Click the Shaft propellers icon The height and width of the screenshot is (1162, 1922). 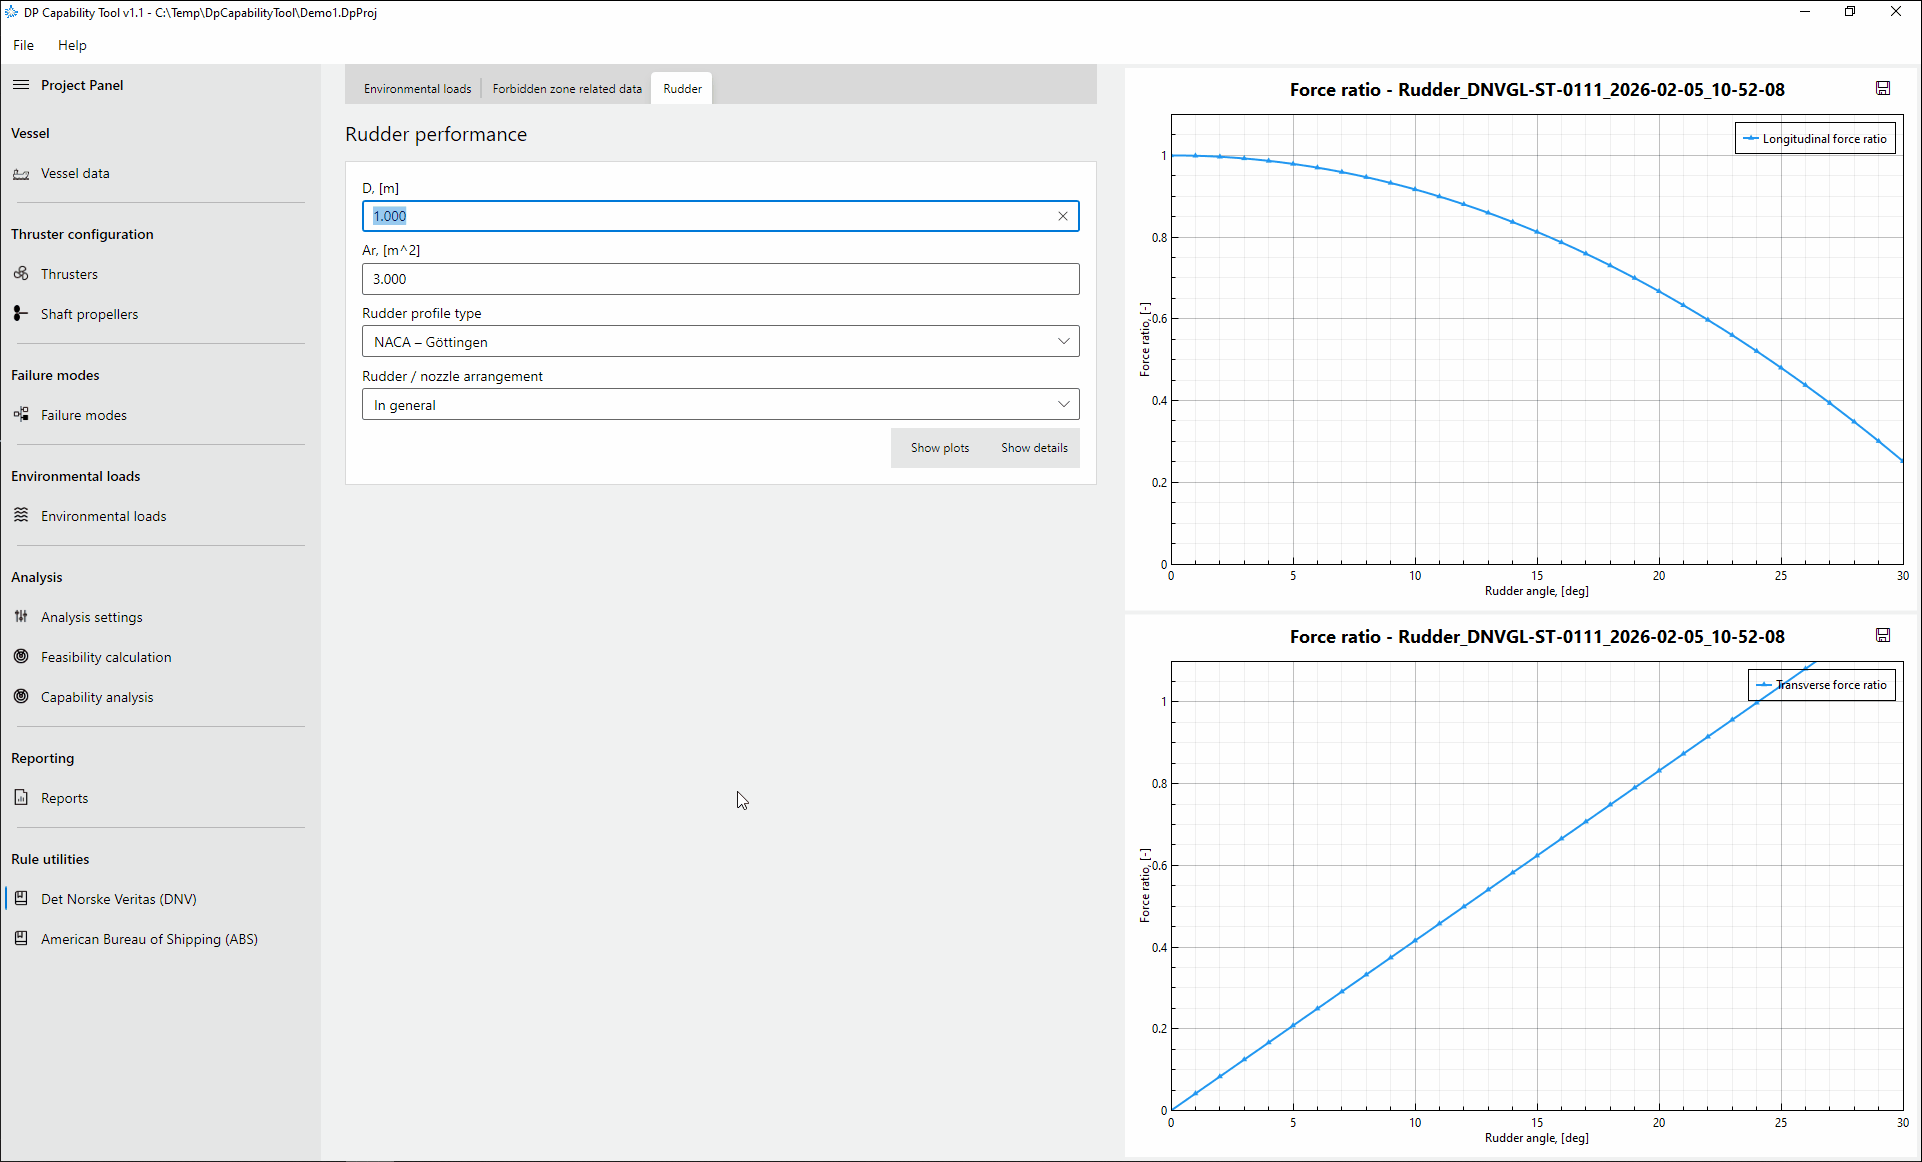[x=21, y=314]
